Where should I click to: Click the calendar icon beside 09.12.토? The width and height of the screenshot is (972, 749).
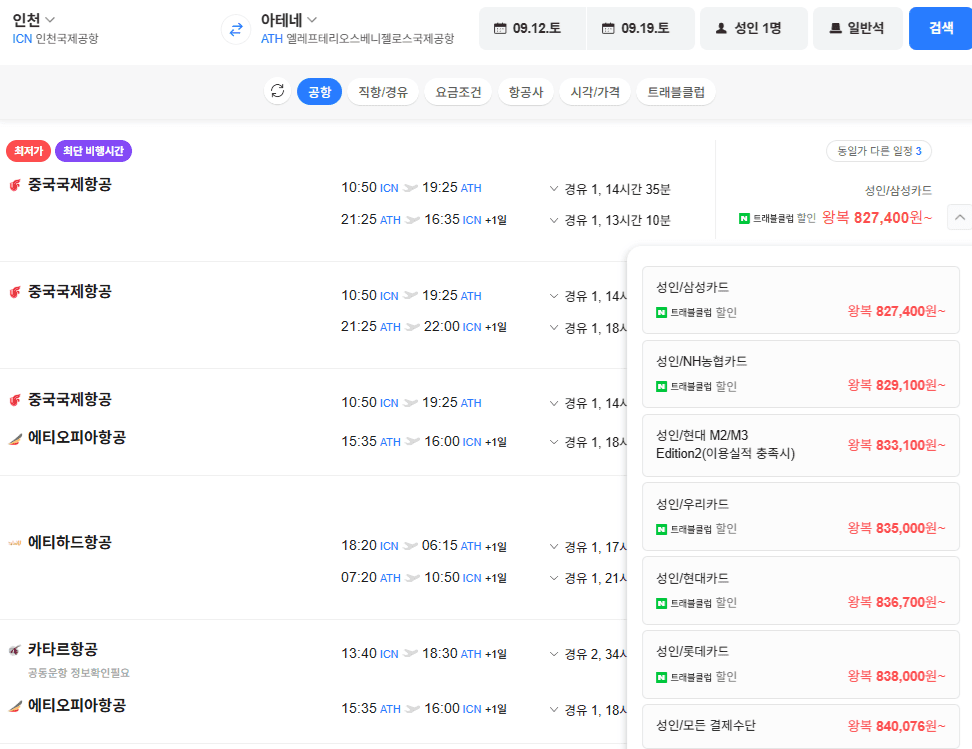pos(500,29)
